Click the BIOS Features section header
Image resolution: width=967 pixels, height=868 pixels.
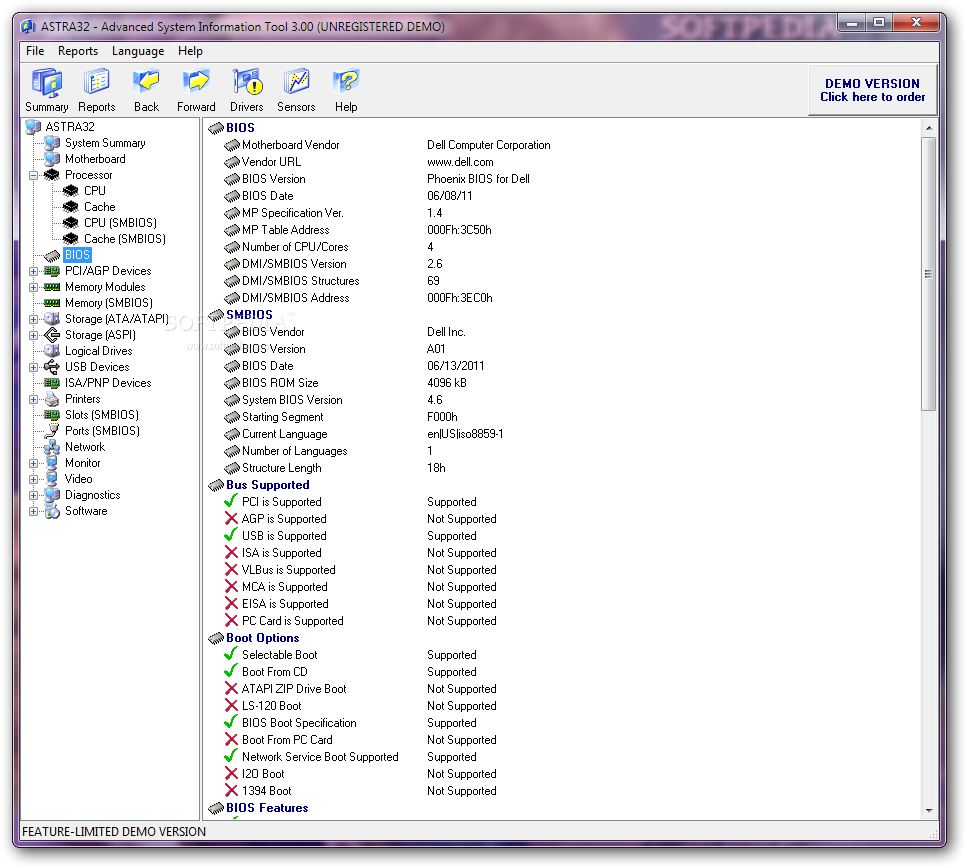click(x=267, y=808)
